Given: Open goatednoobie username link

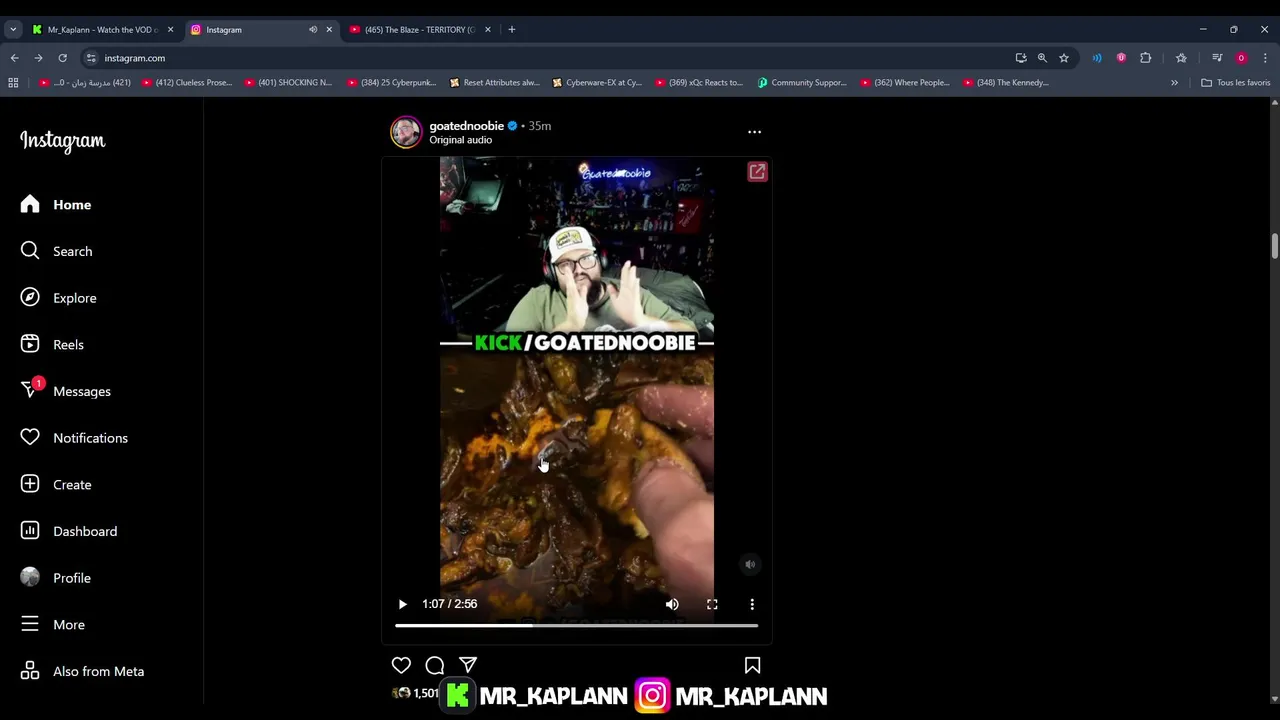Looking at the screenshot, I should (466, 126).
